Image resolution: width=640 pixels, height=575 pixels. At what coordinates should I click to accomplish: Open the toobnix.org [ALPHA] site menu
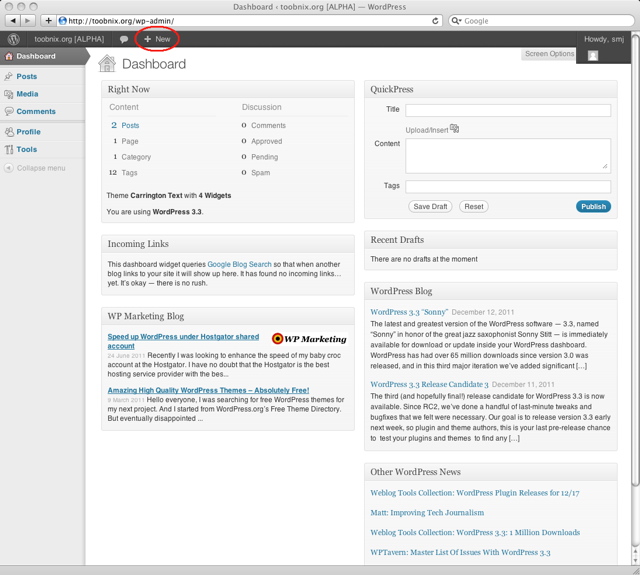coord(69,39)
